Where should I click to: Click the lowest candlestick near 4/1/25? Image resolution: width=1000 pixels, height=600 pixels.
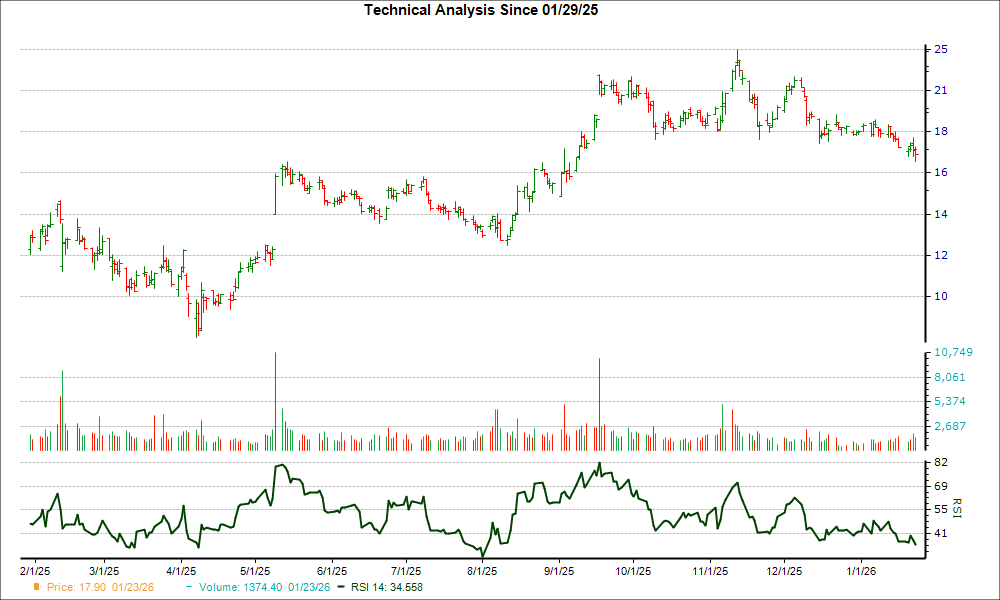click(196, 330)
